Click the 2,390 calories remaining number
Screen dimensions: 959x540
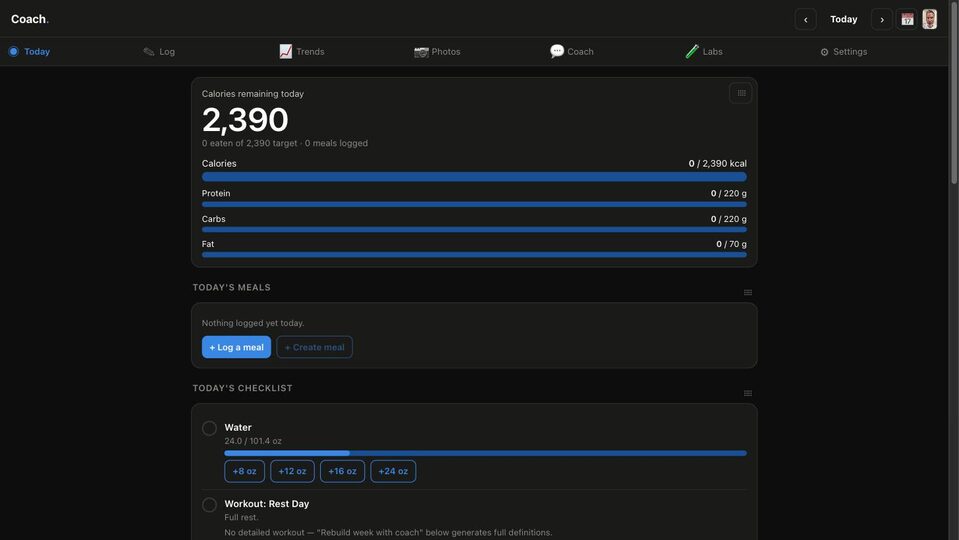click(x=245, y=120)
